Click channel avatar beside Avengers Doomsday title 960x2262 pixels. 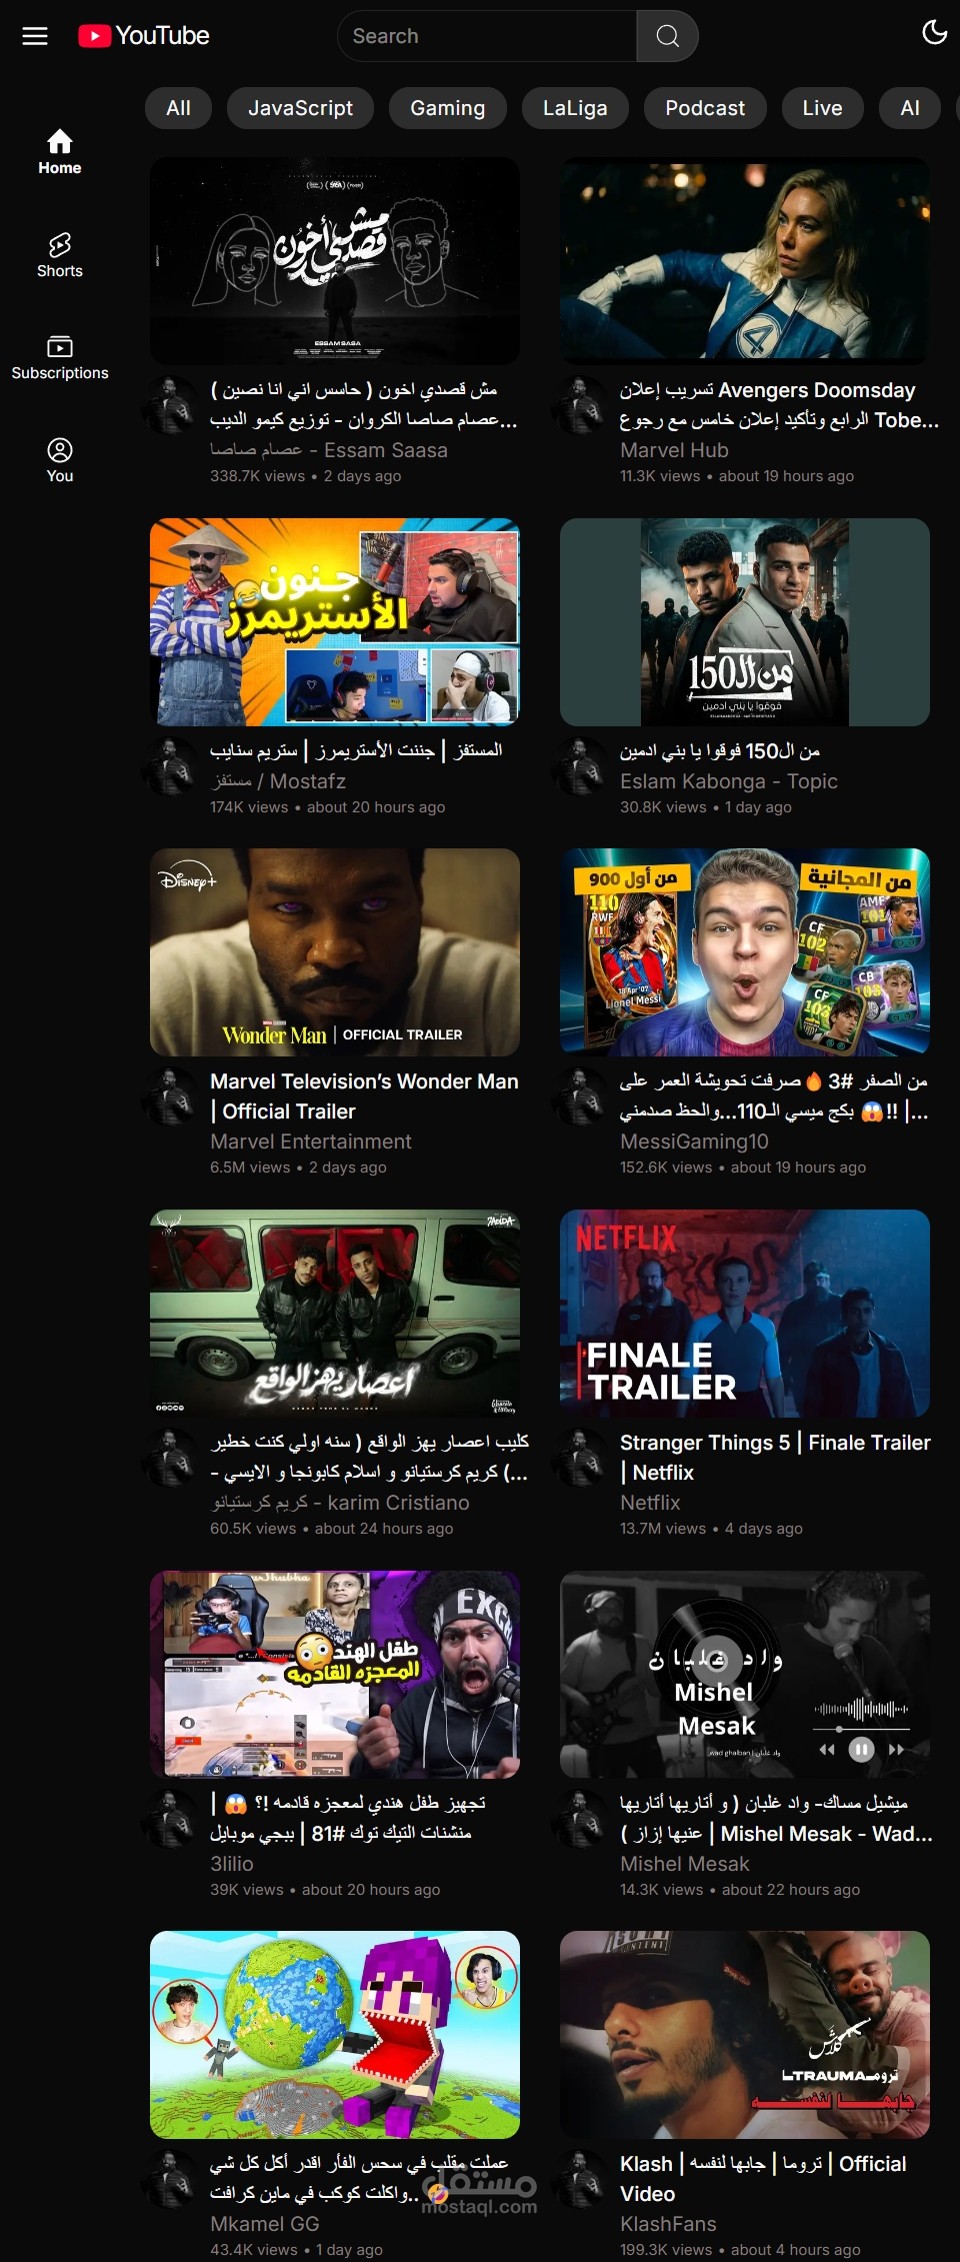click(580, 405)
